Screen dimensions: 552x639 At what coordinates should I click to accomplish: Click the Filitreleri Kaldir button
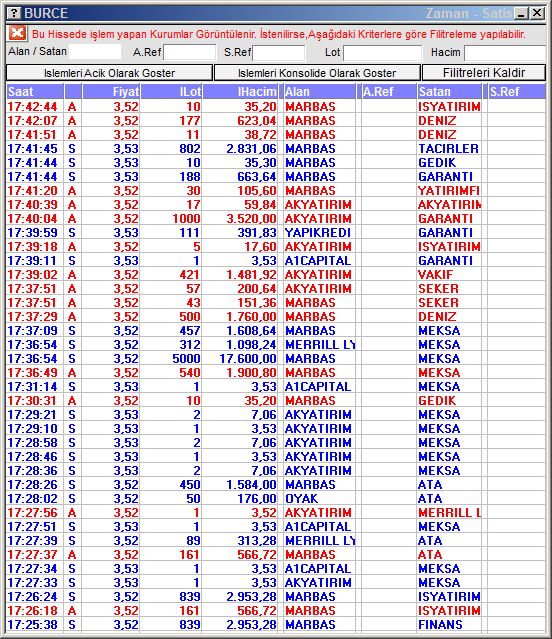tap(484, 73)
